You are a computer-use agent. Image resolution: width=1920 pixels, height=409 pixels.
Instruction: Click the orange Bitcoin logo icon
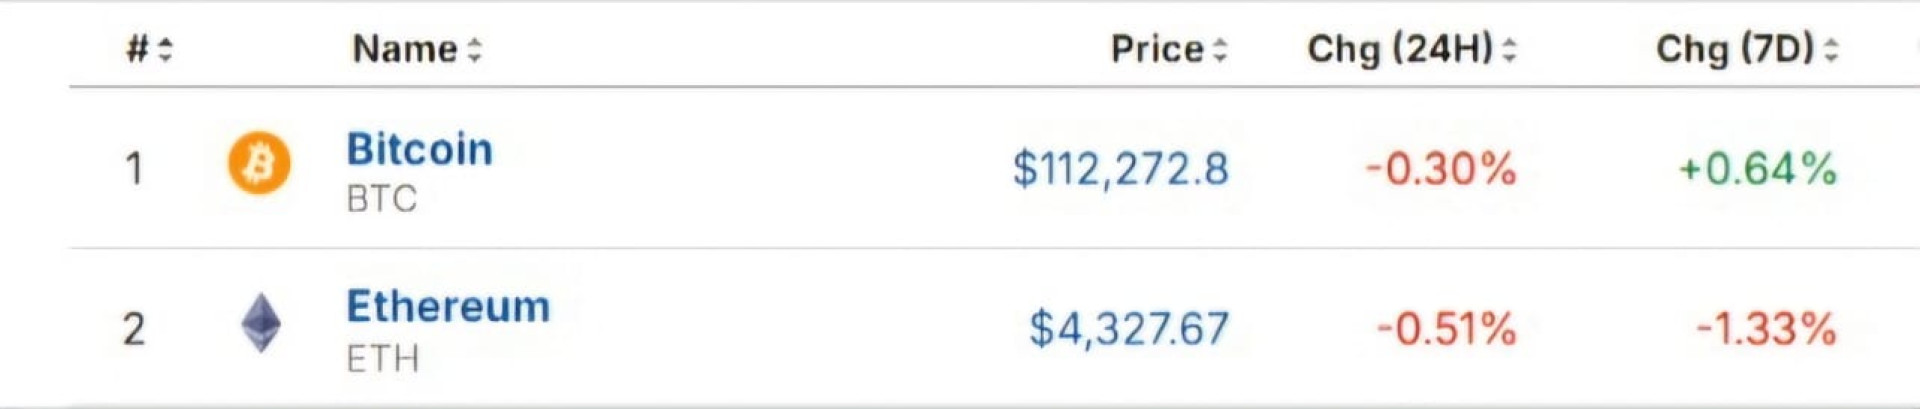pyautogui.click(x=259, y=164)
